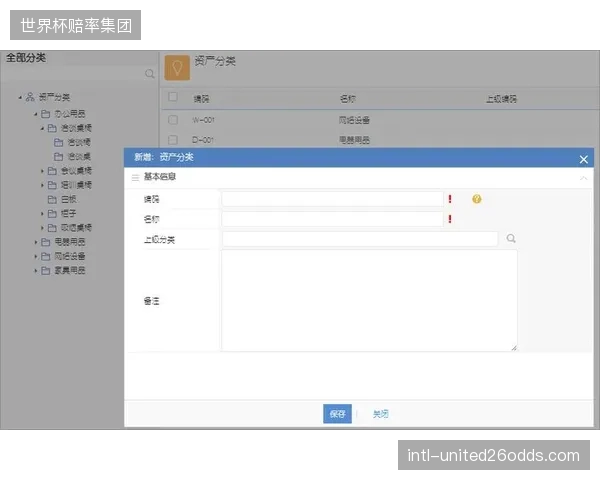Select 洽谈桌椅 in the category tree
This screenshot has height=480, width=600.
(76, 128)
